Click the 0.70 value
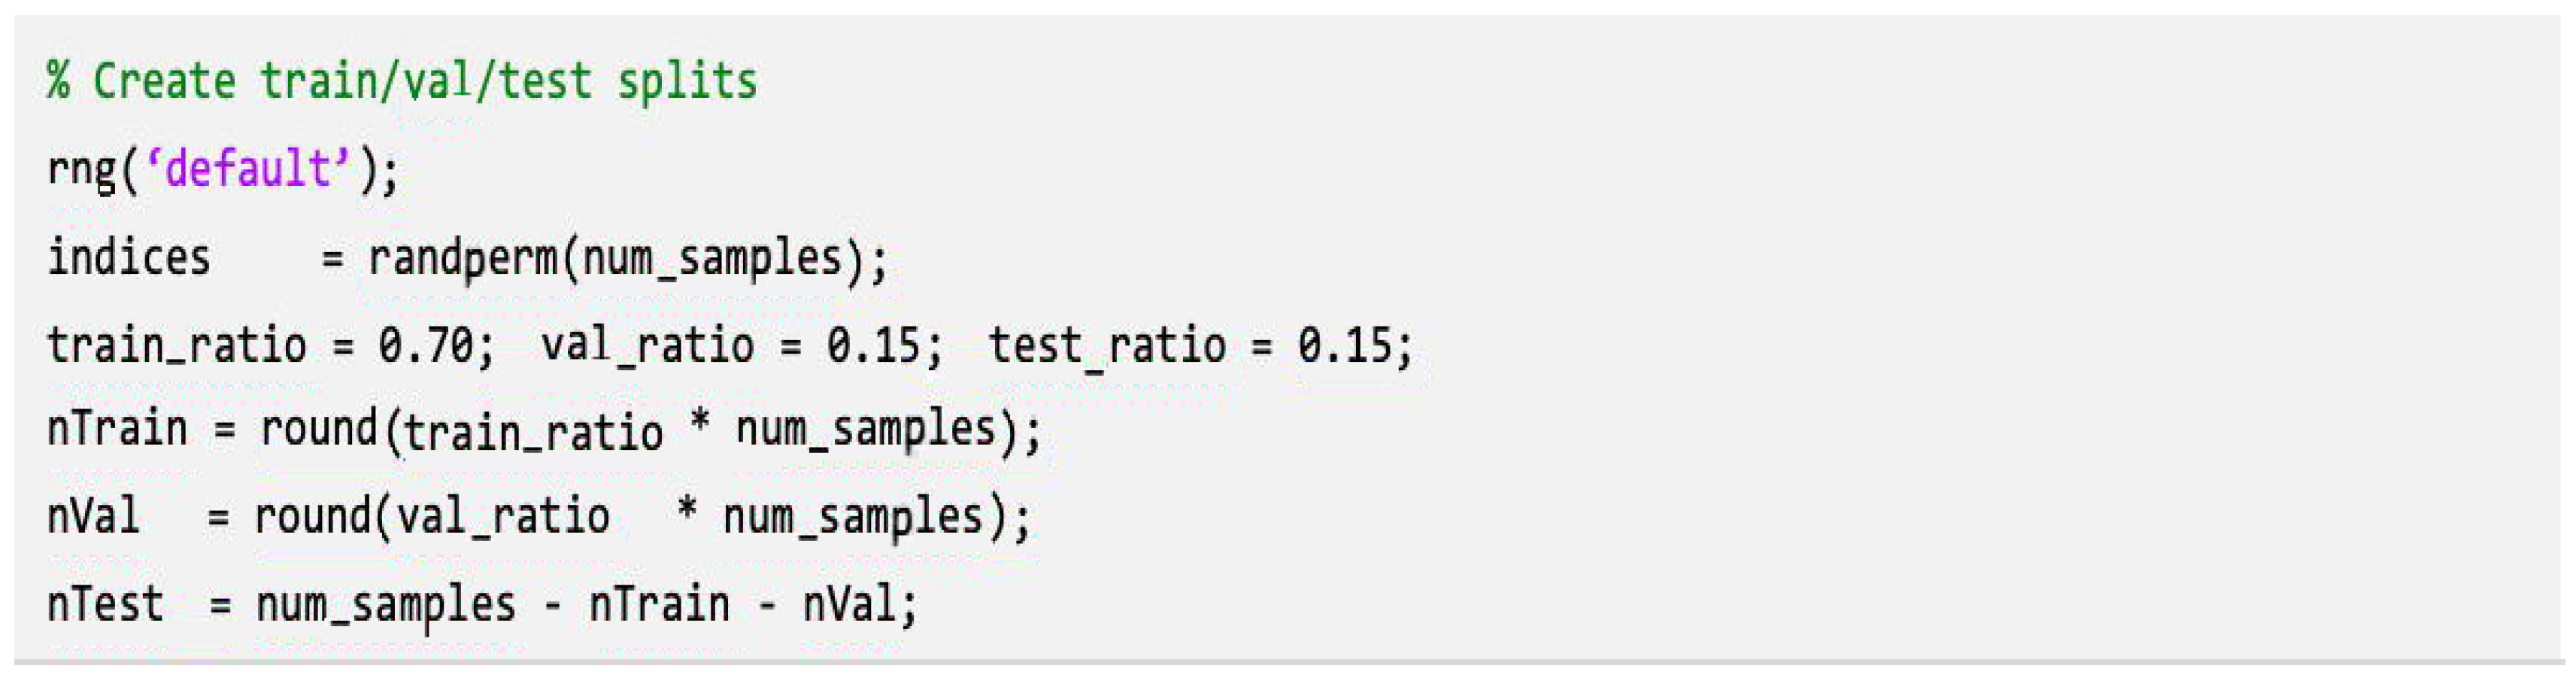The width and height of the screenshot is (2576, 681). point(424,346)
